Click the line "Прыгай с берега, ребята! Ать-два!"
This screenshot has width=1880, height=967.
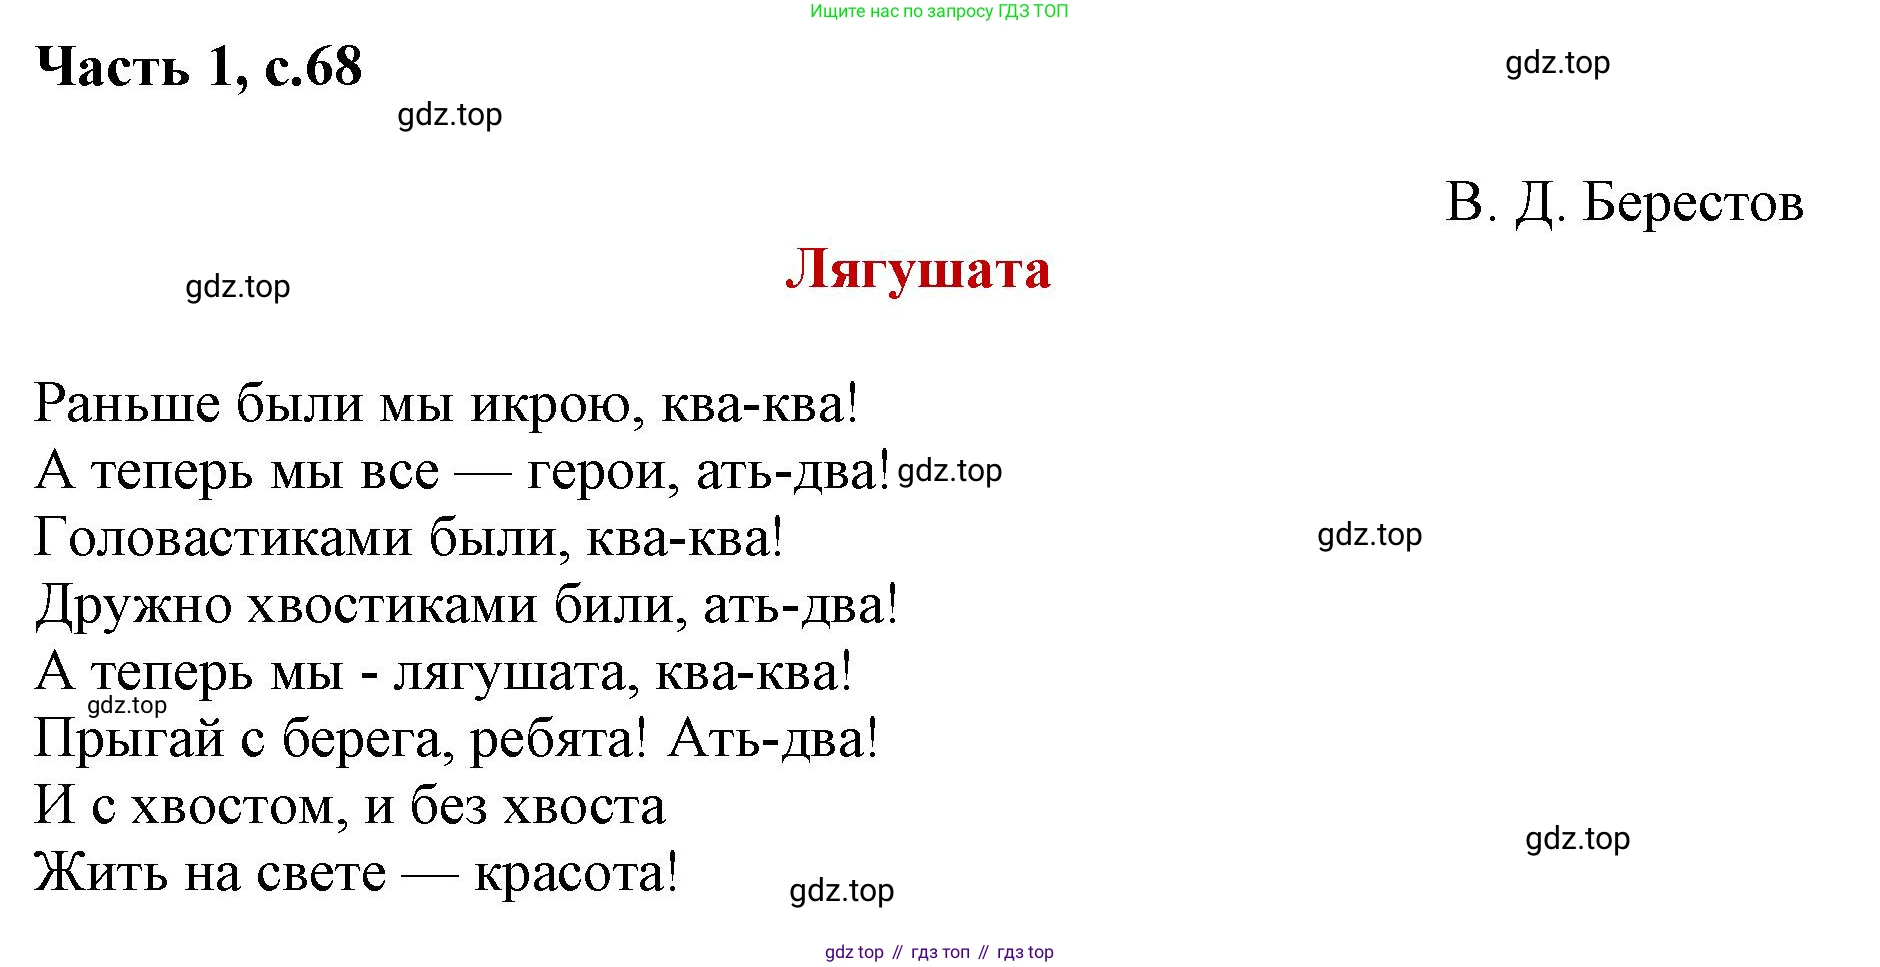coord(456,739)
